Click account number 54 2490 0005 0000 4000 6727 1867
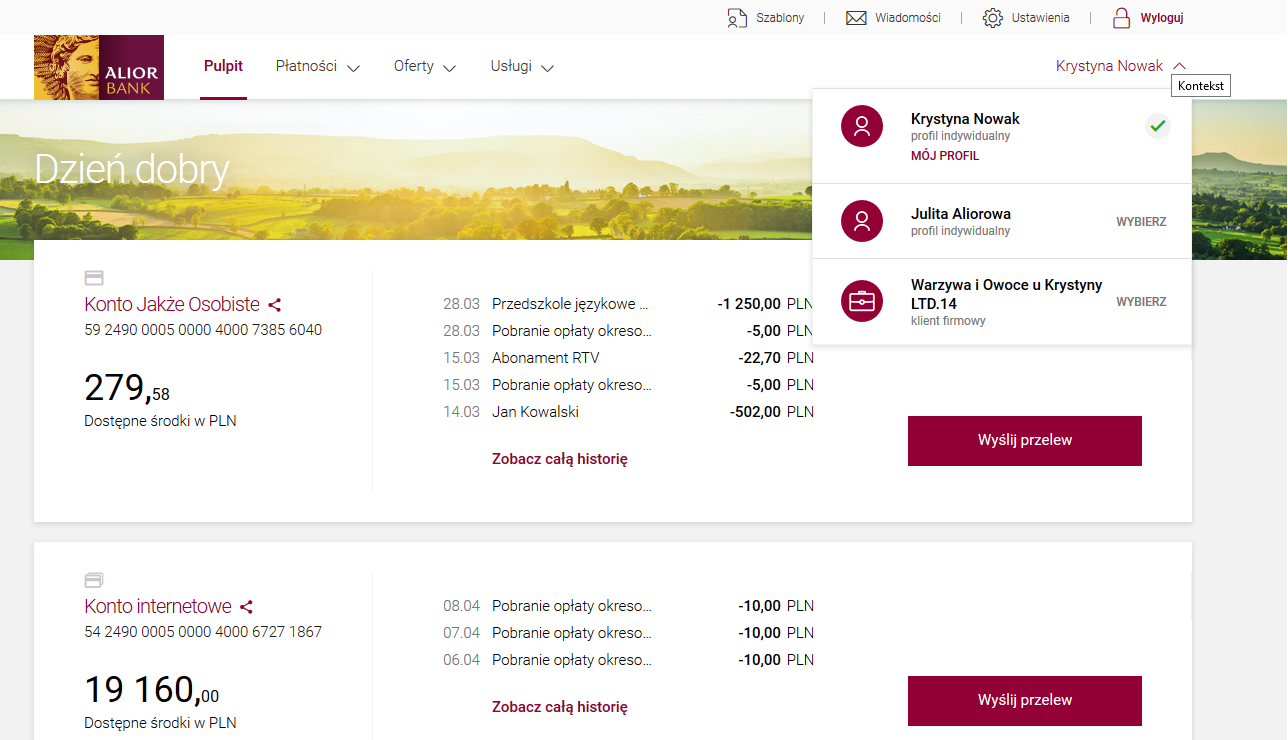 click(x=203, y=632)
